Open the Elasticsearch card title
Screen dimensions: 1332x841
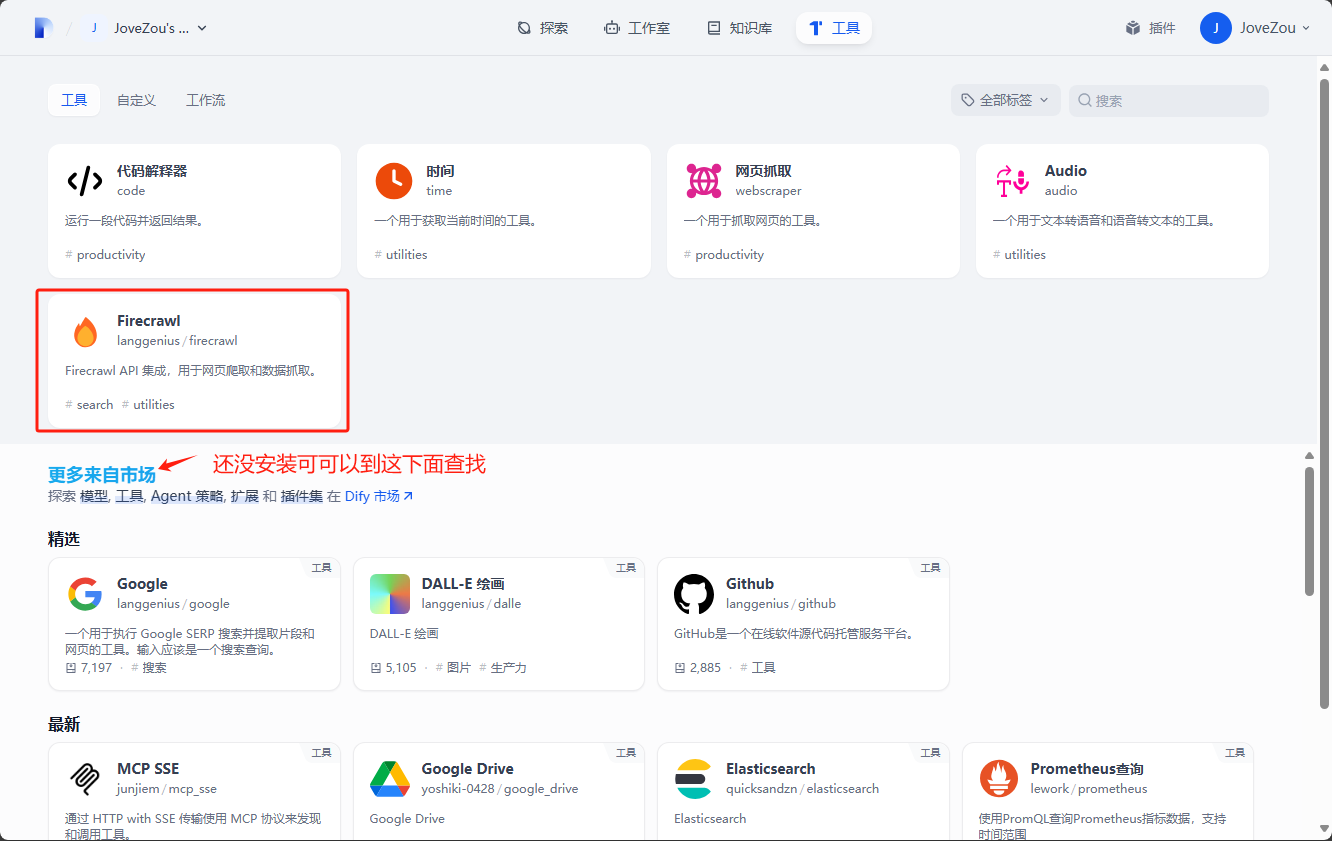(x=771, y=769)
